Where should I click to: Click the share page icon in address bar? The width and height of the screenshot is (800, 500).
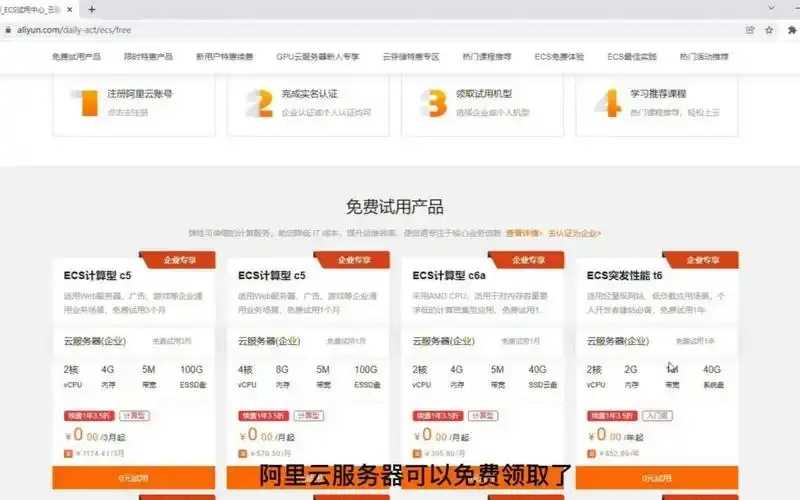pyautogui.click(x=750, y=30)
